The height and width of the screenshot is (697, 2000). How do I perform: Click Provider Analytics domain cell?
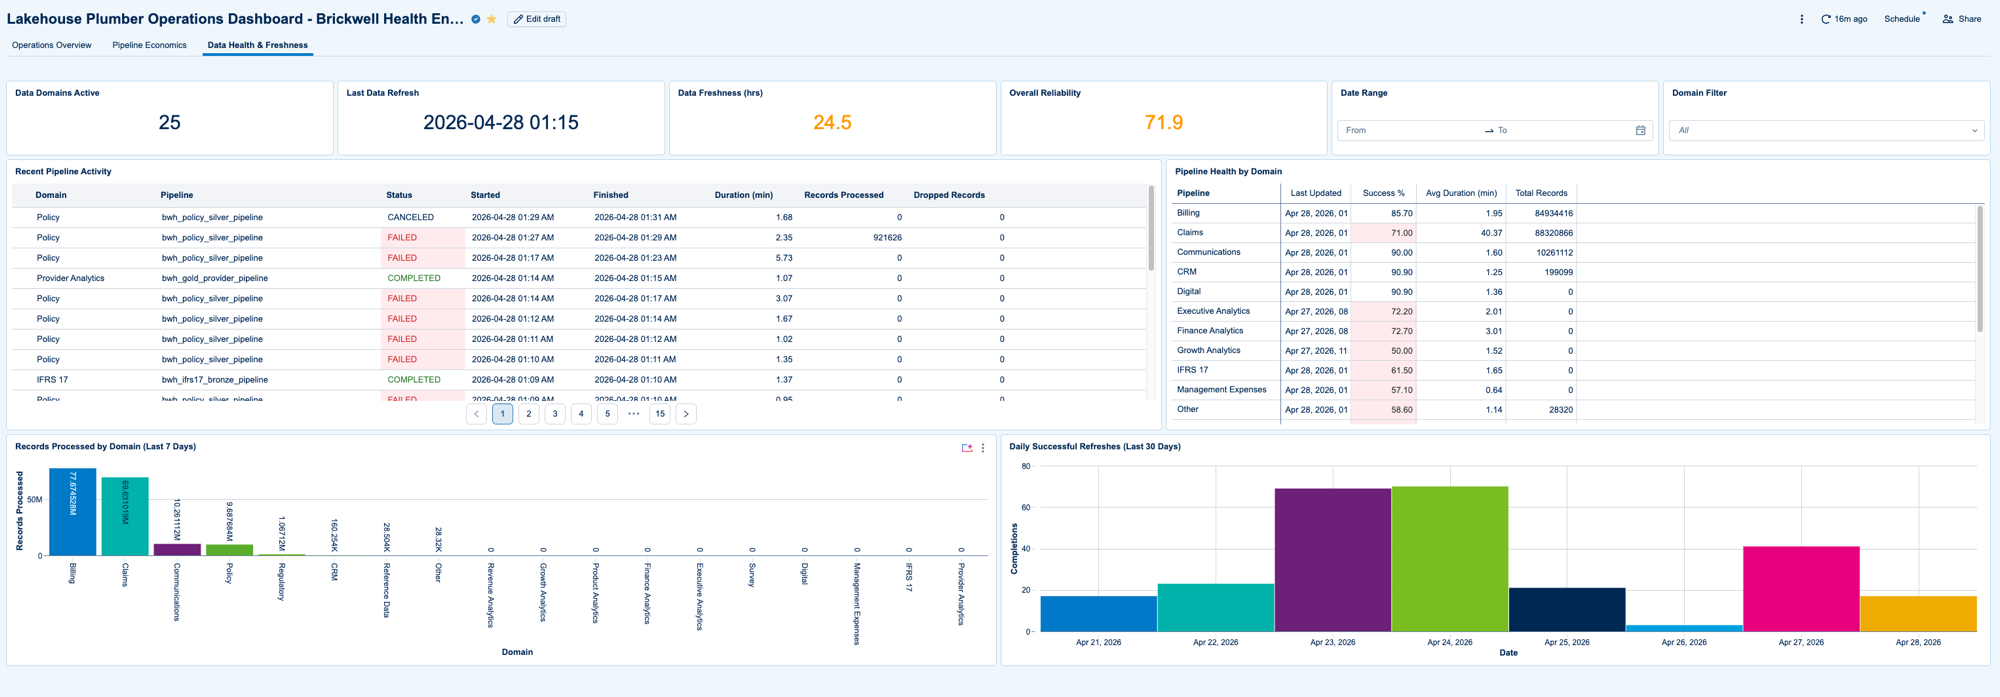tap(70, 278)
